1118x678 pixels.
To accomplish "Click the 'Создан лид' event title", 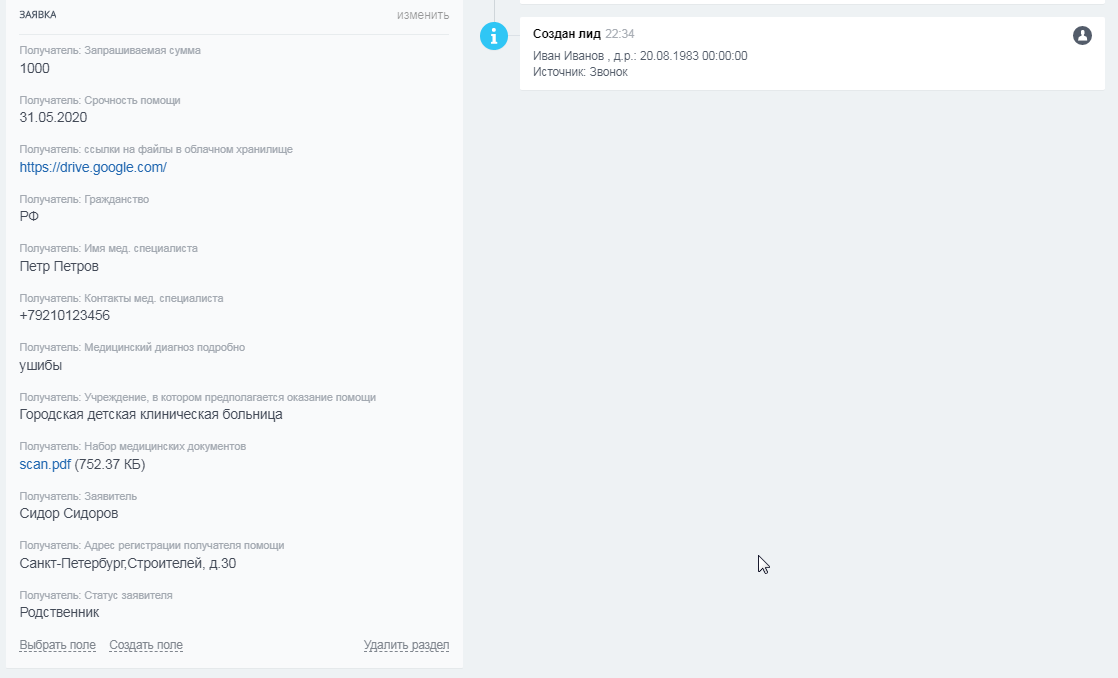I will click(567, 34).
